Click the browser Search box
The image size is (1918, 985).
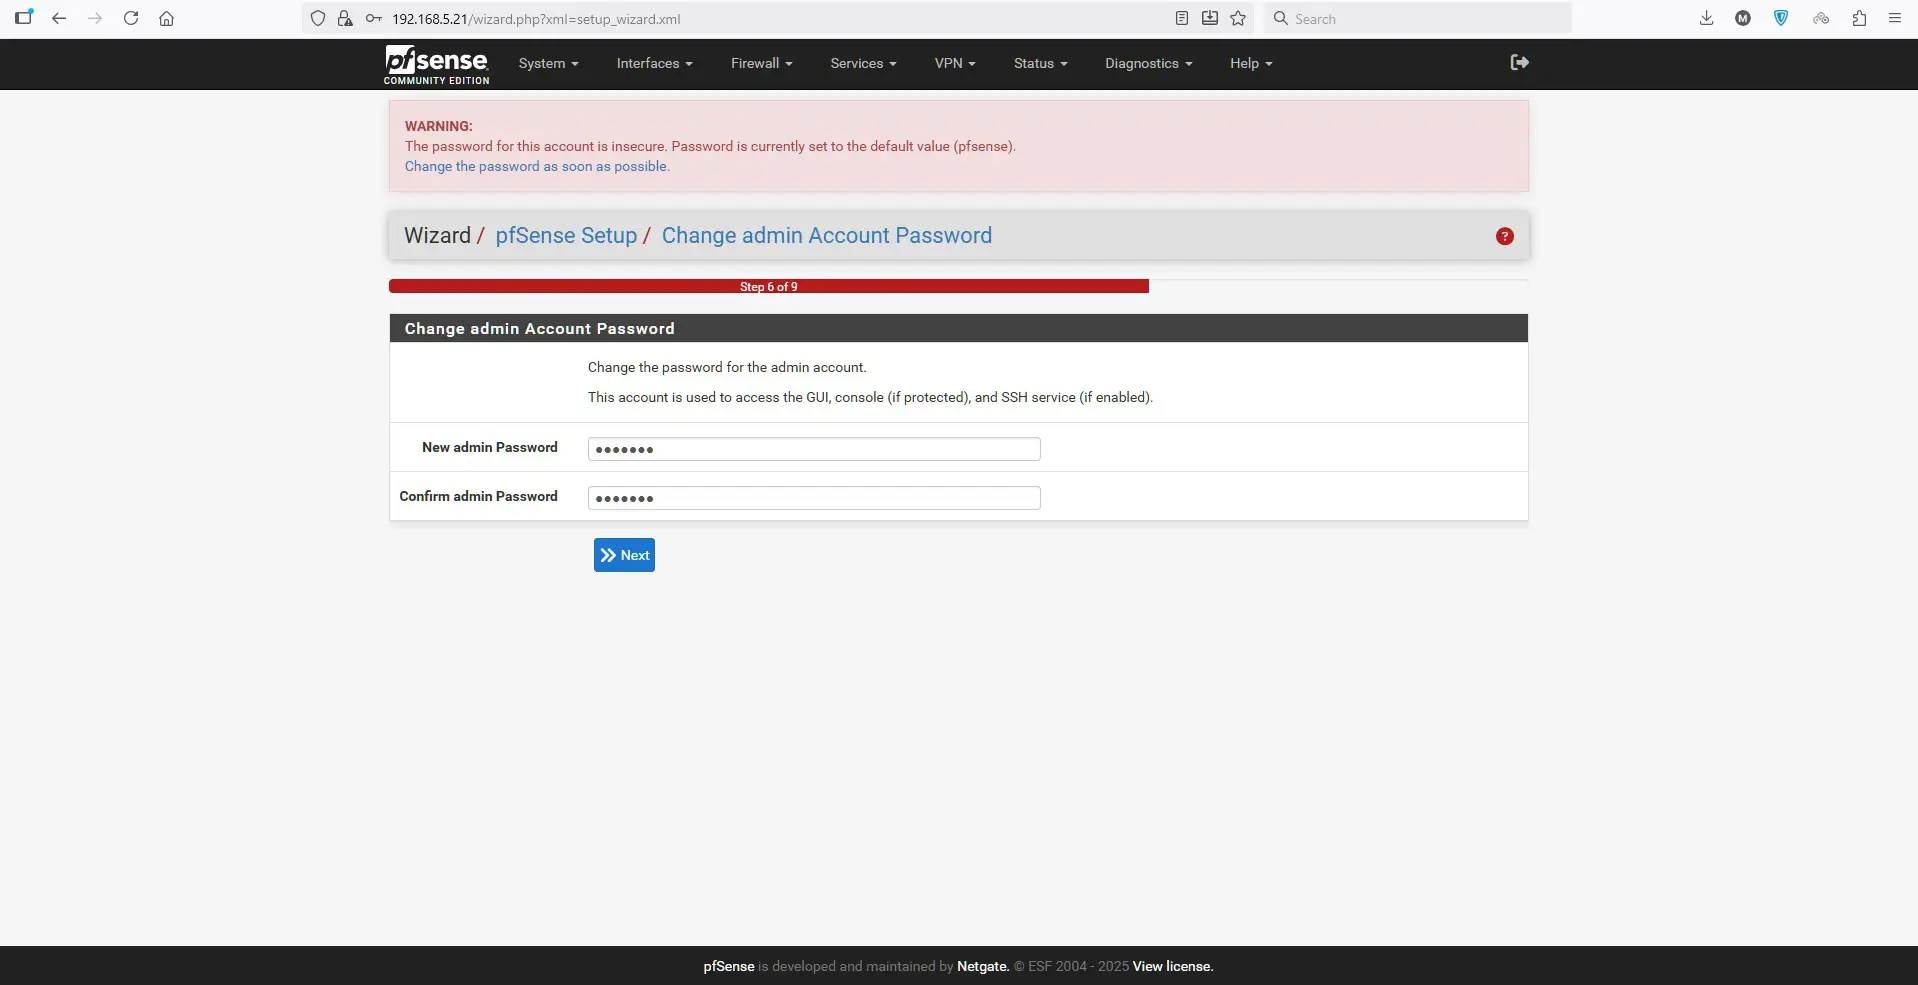(x=1418, y=18)
